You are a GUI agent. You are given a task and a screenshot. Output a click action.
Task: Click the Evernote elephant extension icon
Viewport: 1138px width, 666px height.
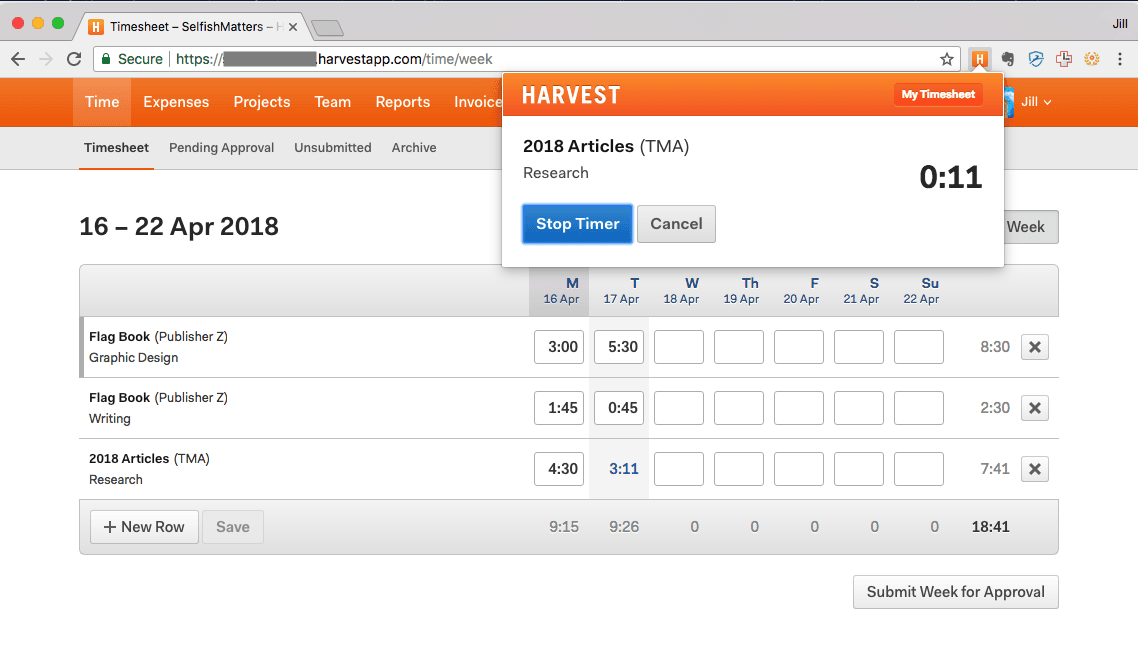click(1007, 59)
